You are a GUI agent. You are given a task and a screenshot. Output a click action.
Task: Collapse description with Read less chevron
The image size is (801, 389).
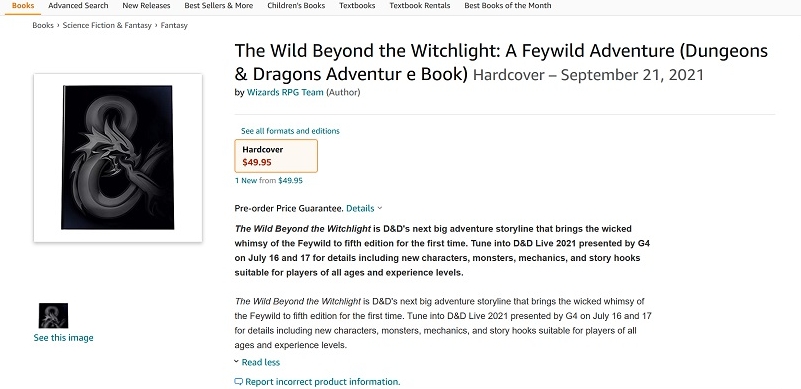(237, 362)
